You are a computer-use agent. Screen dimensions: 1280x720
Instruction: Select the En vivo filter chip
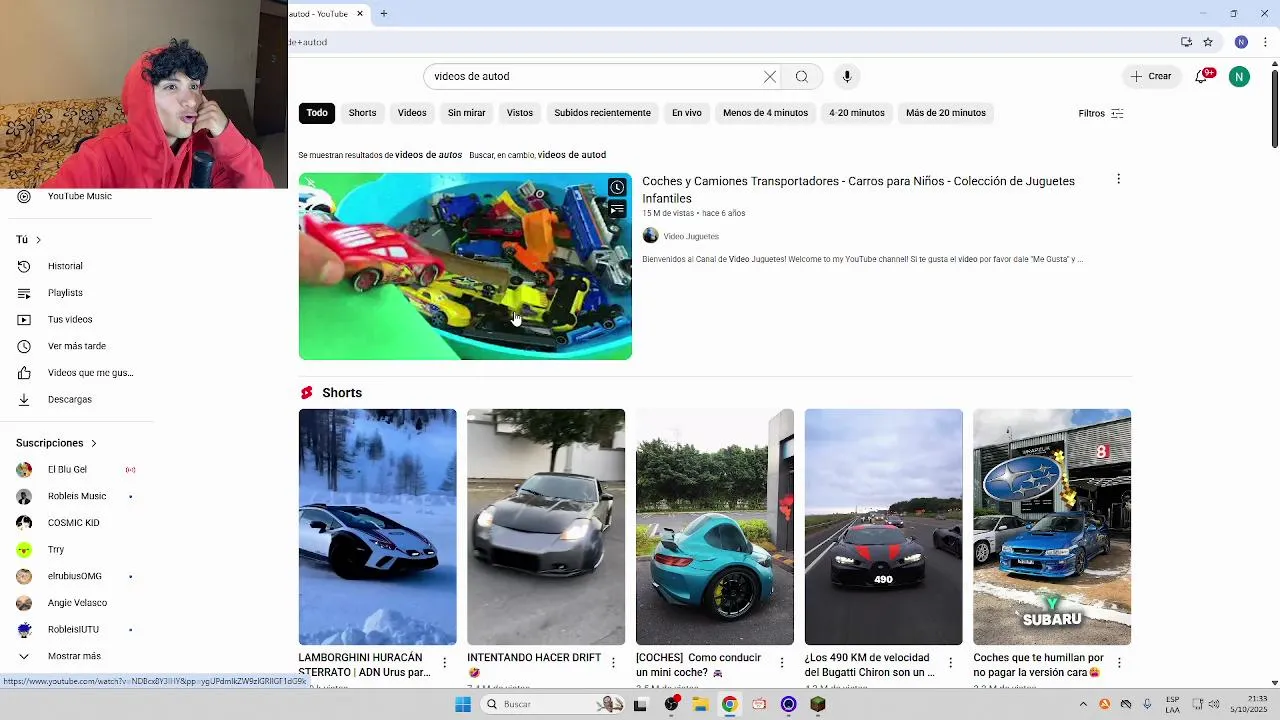click(x=686, y=113)
